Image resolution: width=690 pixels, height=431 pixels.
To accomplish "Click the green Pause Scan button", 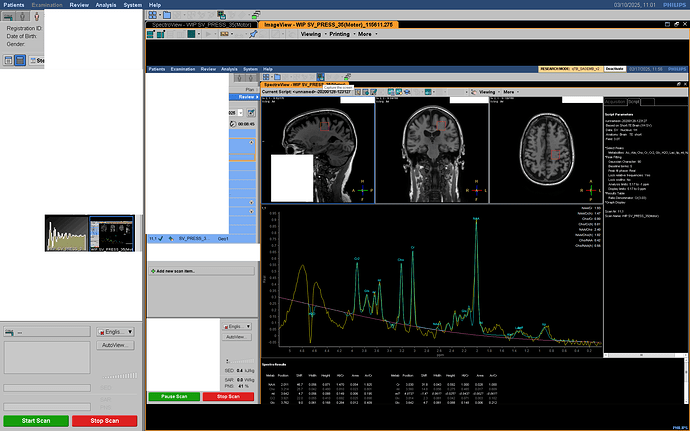I will [174, 396].
